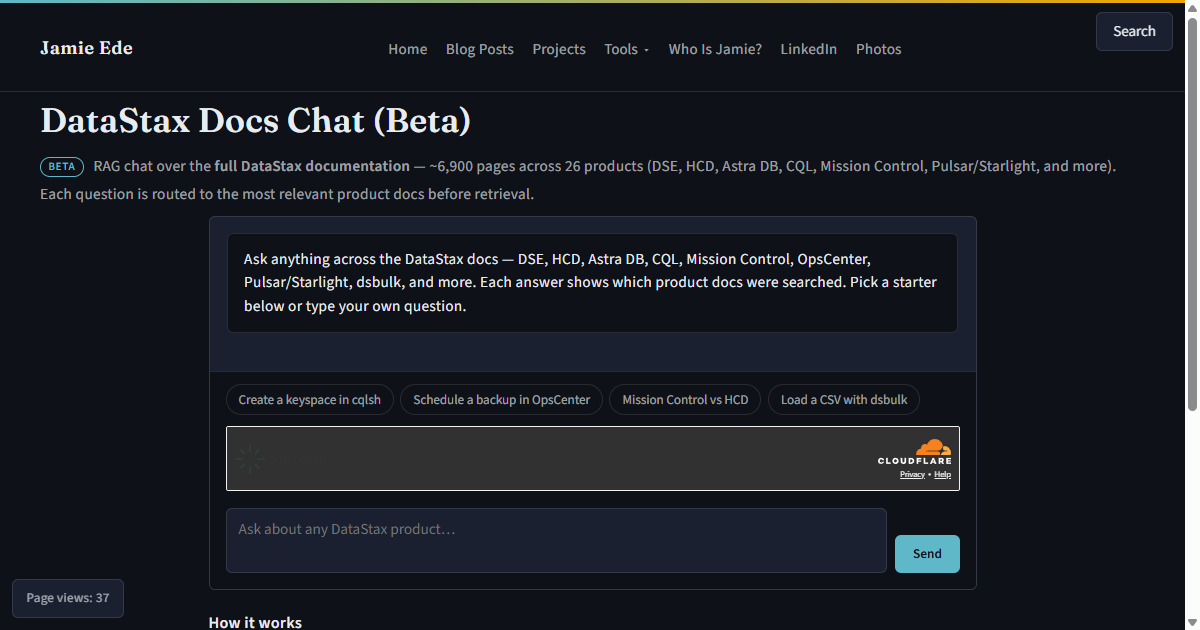
Task: Click the Page views: 37 badge
Action: 68,598
